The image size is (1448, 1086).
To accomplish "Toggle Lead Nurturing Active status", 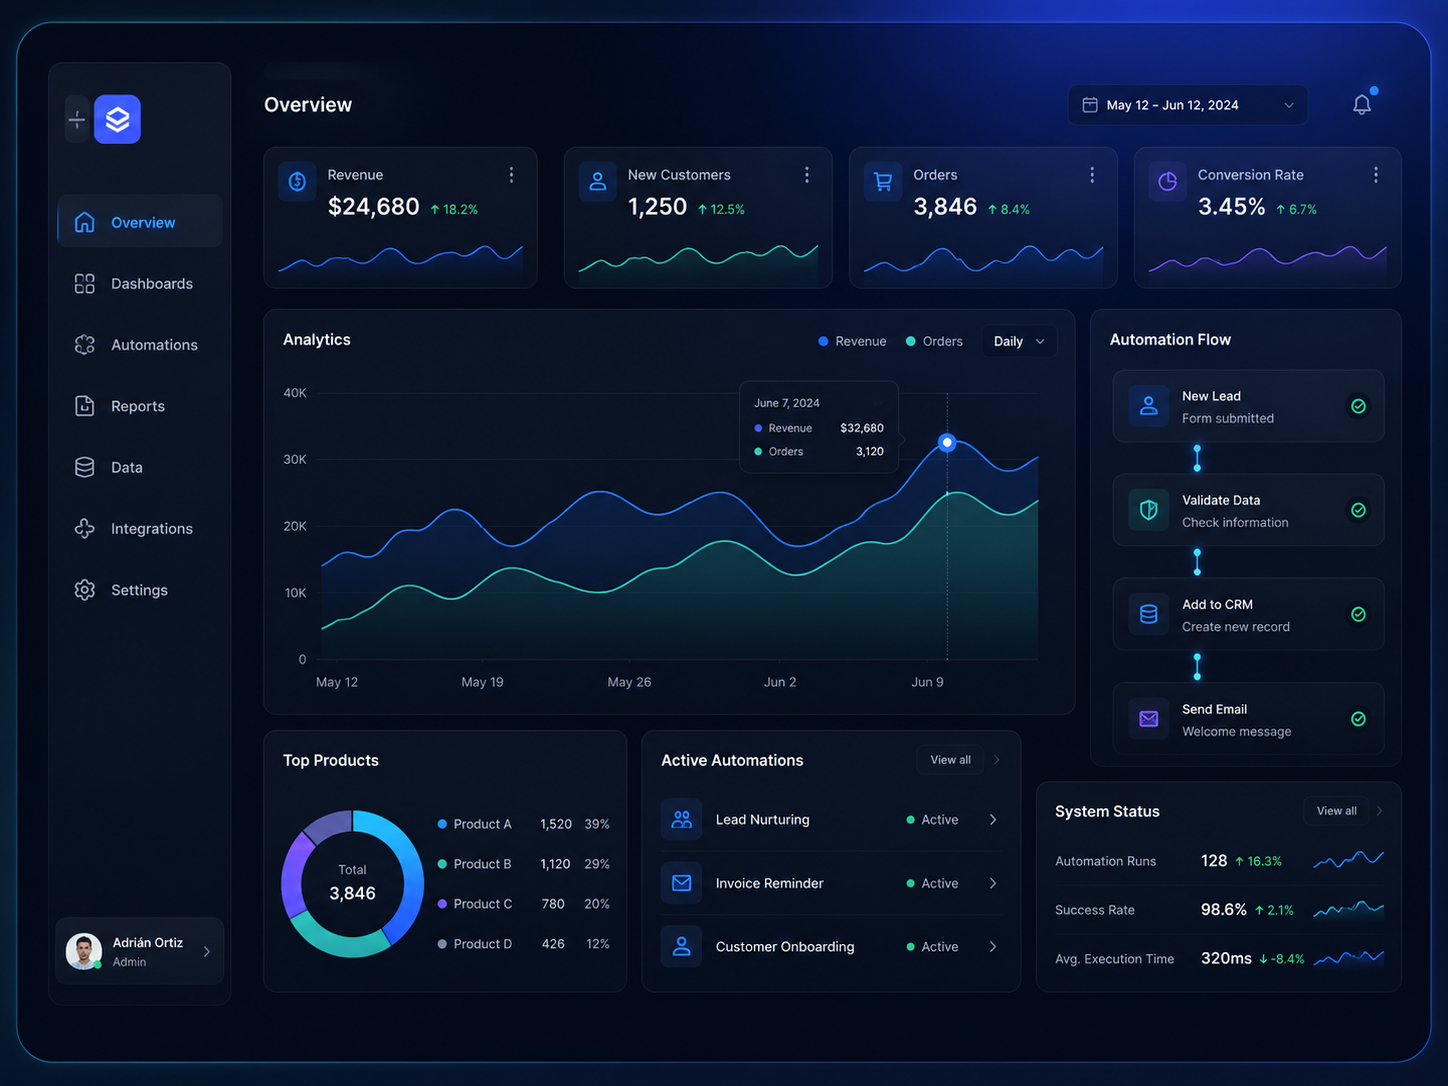I will [x=932, y=820].
